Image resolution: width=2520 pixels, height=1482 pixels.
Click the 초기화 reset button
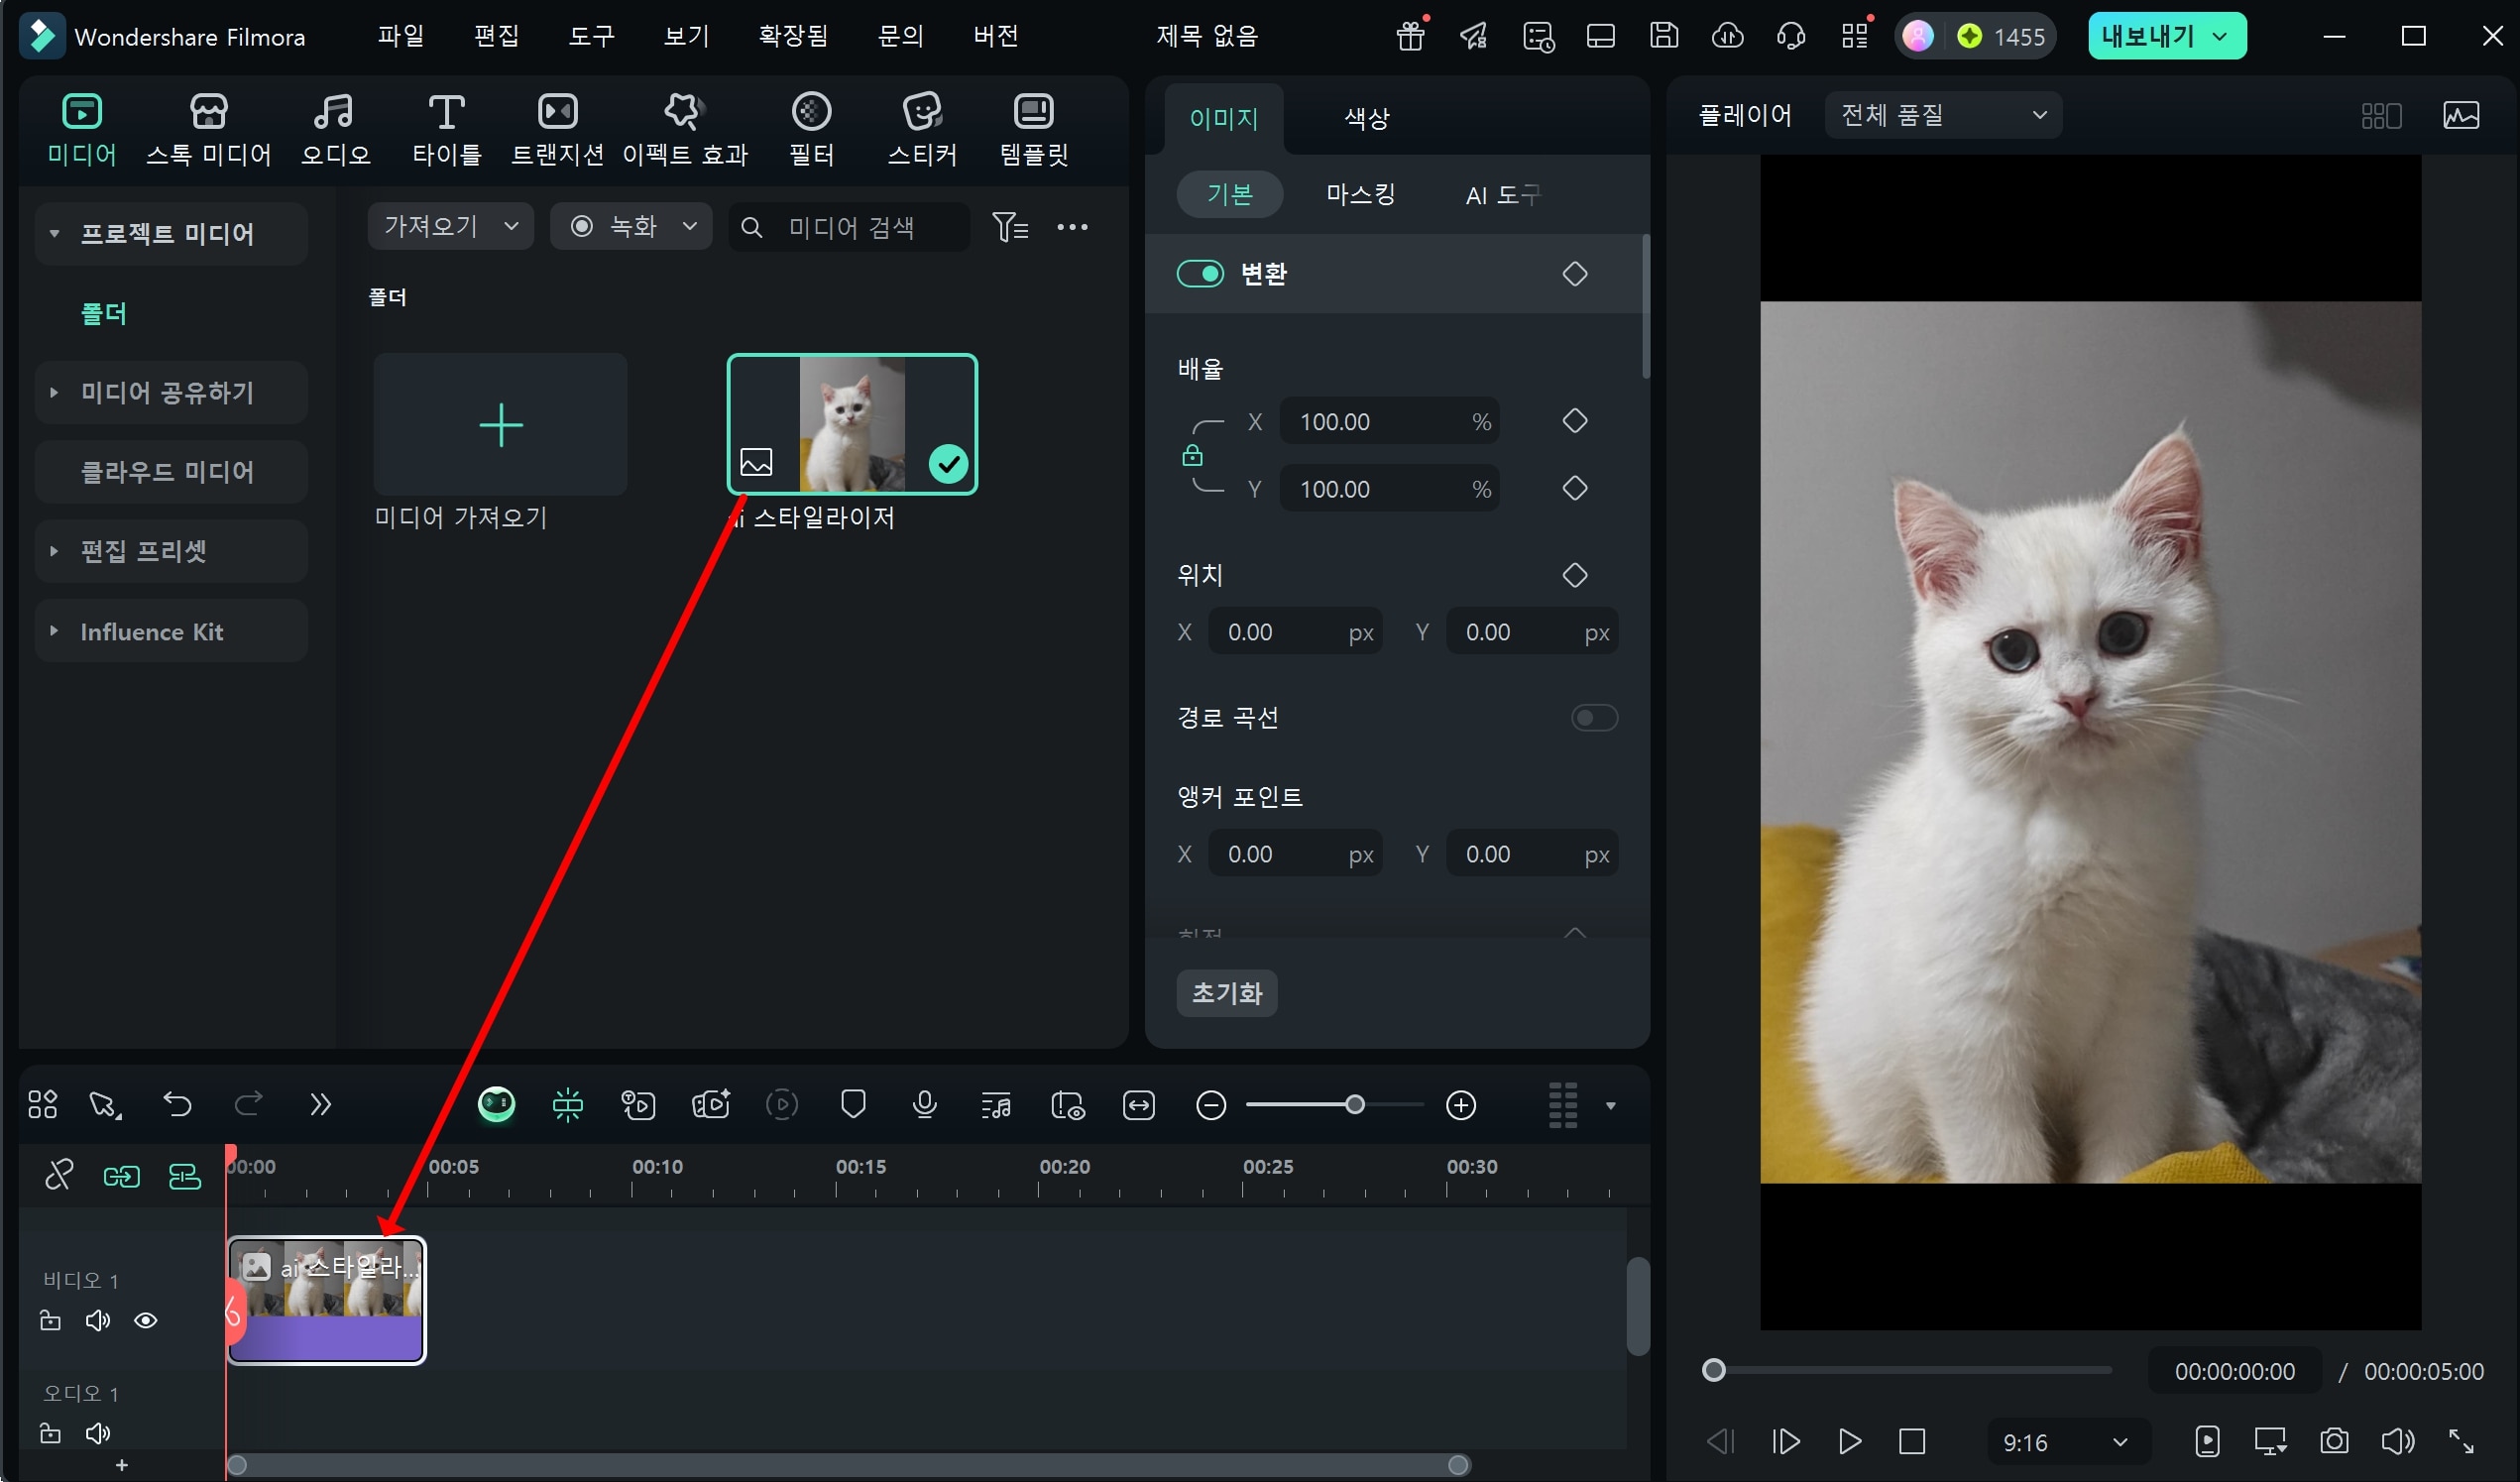[1226, 993]
